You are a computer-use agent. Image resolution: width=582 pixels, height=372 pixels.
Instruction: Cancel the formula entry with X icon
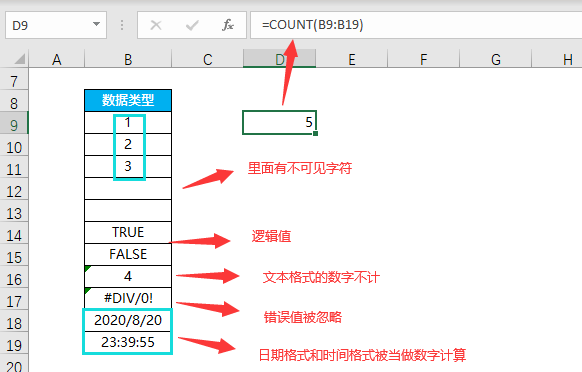coord(156,25)
